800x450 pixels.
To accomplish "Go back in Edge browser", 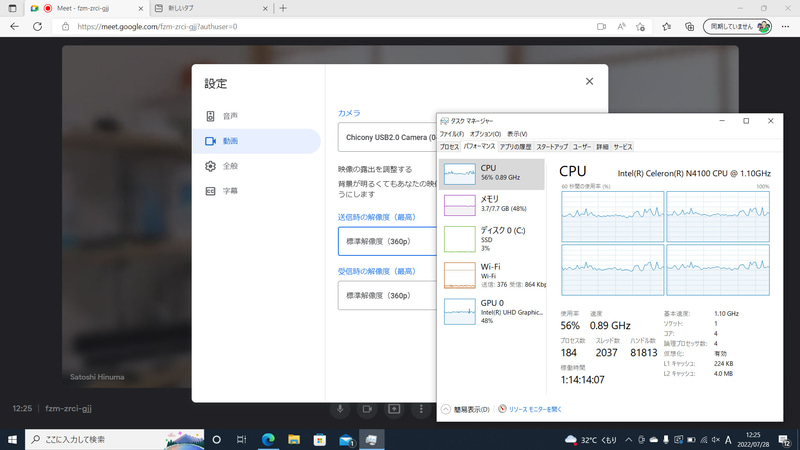I will [x=14, y=27].
